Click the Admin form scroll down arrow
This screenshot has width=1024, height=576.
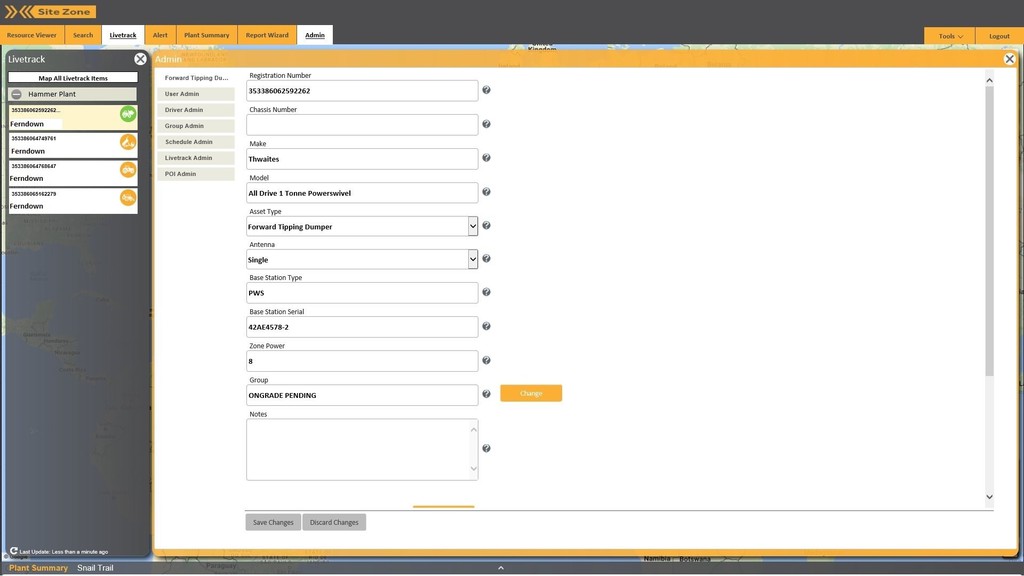[989, 497]
